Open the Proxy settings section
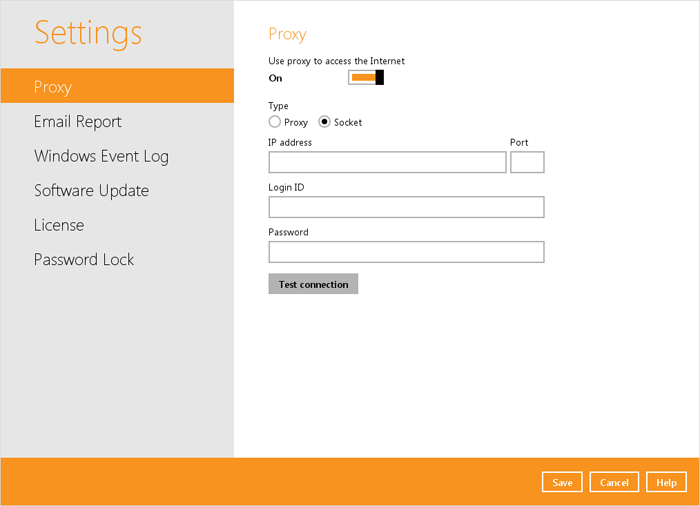700x506 pixels. [117, 86]
